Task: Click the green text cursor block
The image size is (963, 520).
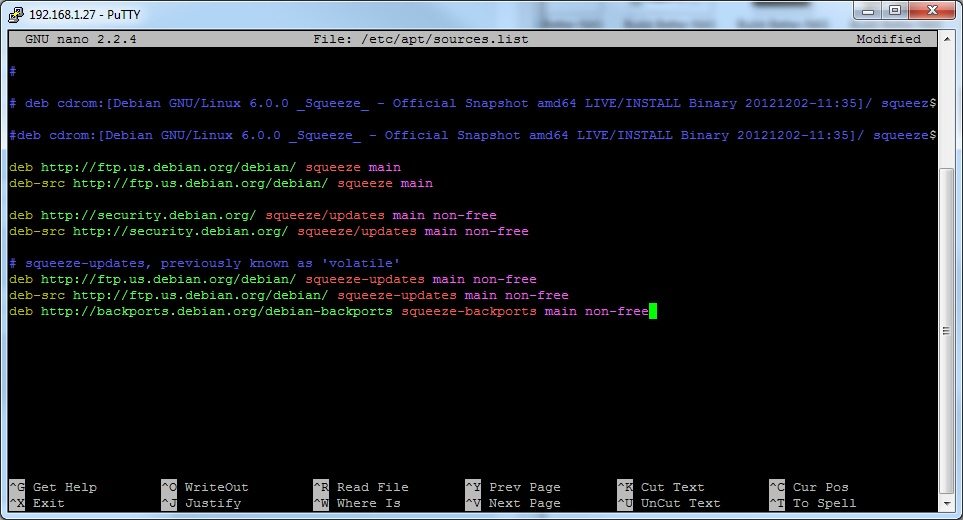Action: coord(653,311)
